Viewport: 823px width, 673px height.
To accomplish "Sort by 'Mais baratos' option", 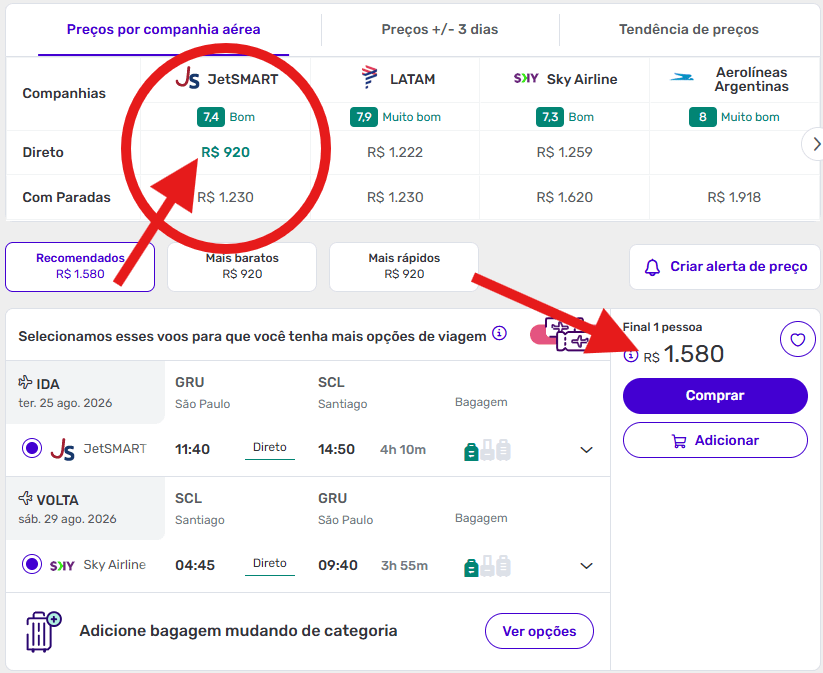I will click(x=242, y=266).
